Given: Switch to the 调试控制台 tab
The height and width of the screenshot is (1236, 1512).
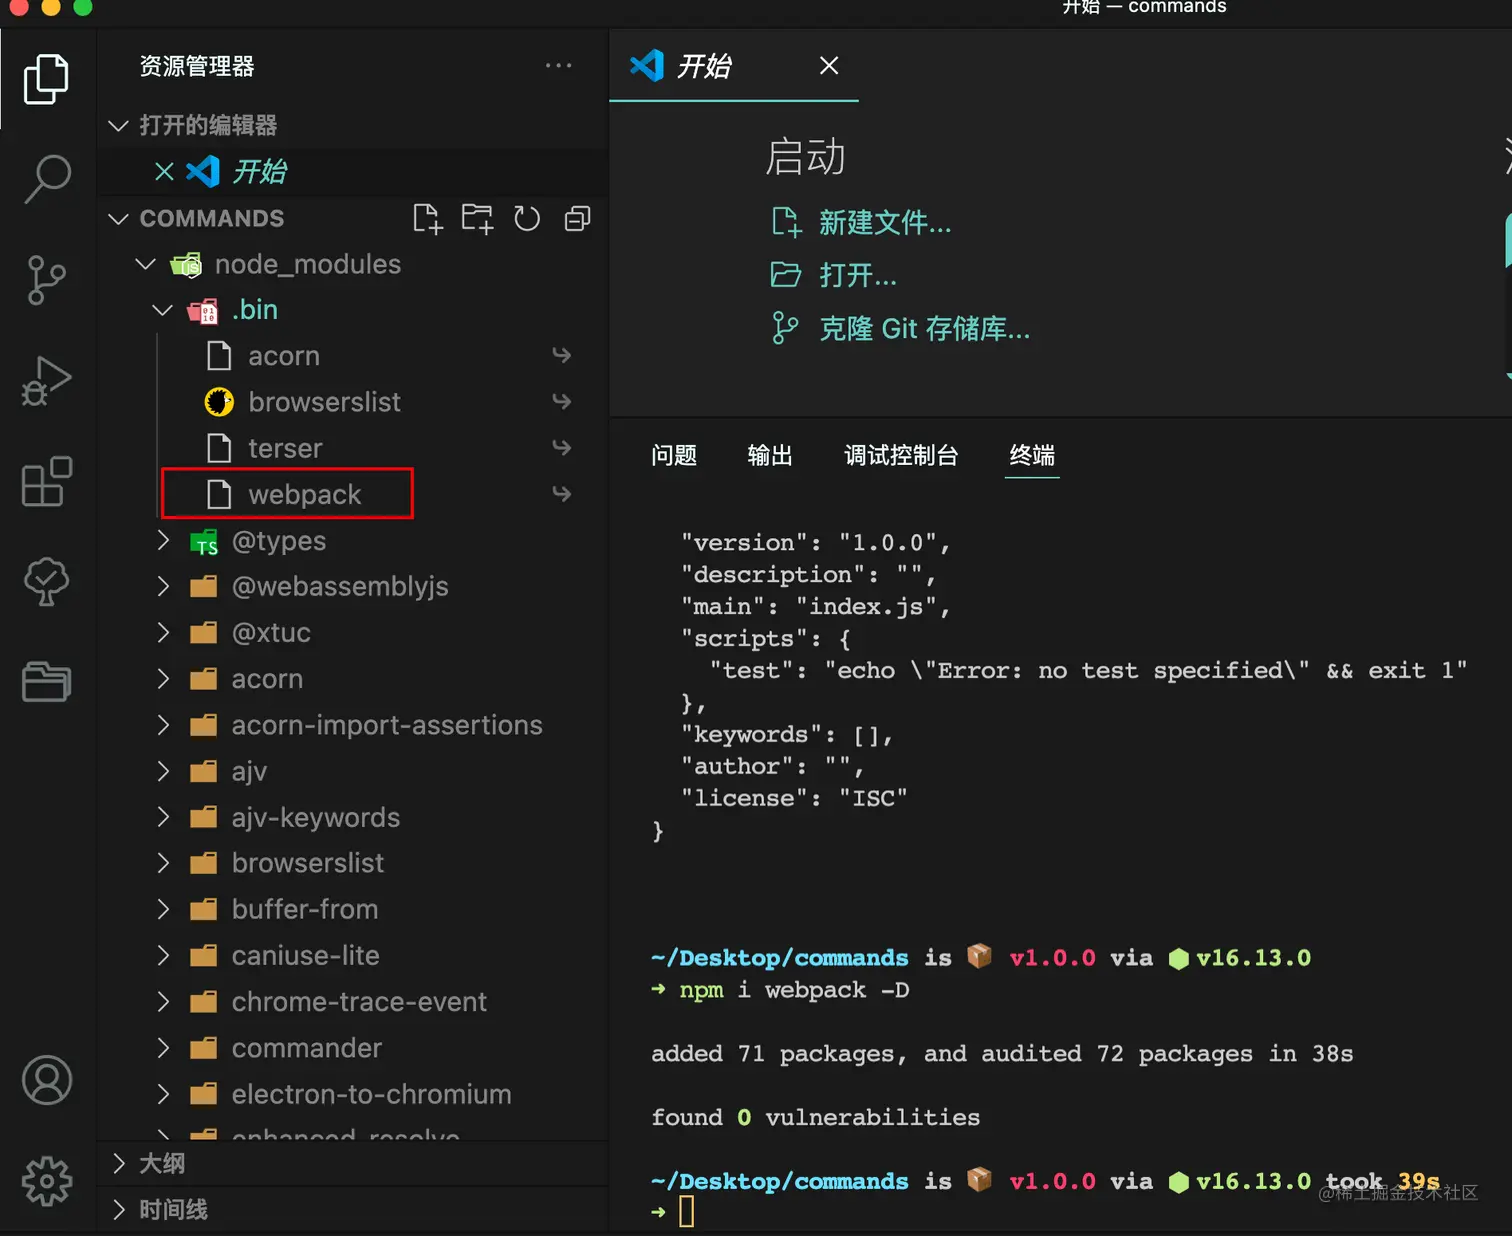Looking at the screenshot, I should (x=901, y=456).
